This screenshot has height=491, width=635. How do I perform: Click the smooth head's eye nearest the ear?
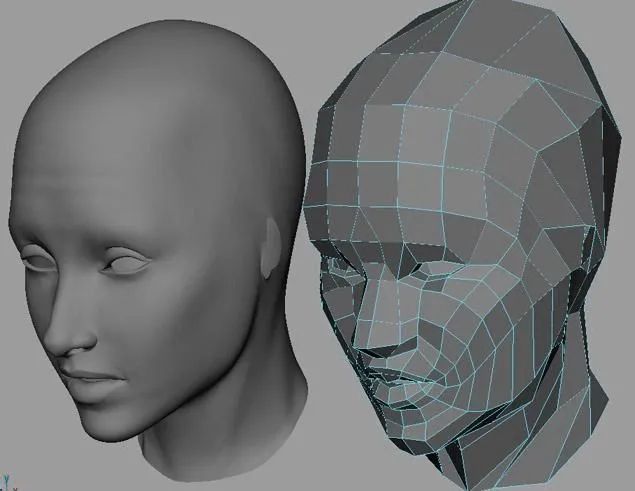click(125, 265)
